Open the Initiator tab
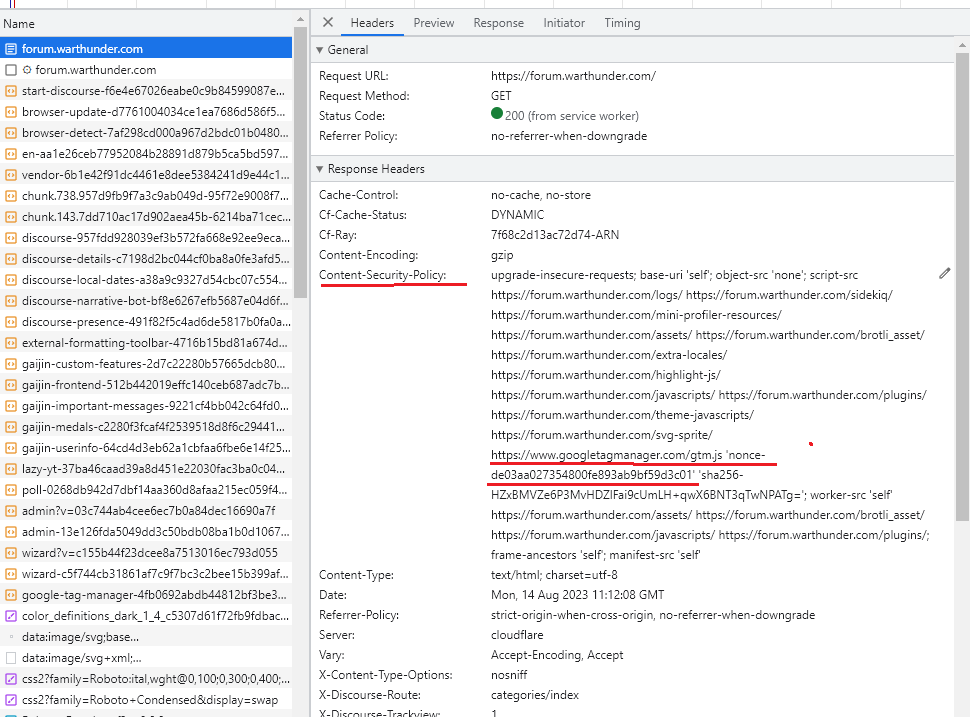The image size is (970, 717). coord(564,23)
